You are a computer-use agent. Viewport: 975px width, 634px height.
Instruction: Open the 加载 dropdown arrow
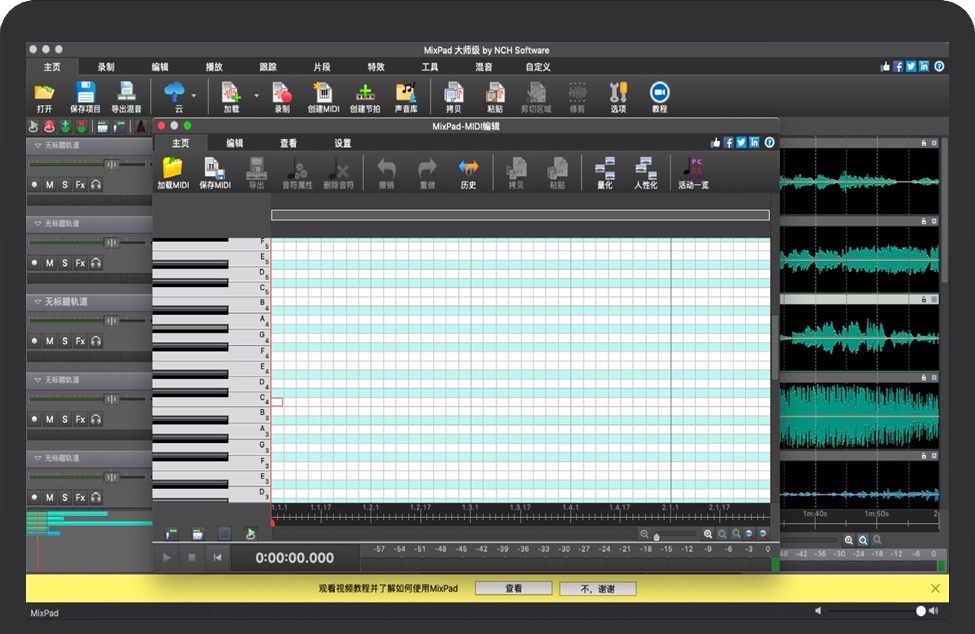256,96
